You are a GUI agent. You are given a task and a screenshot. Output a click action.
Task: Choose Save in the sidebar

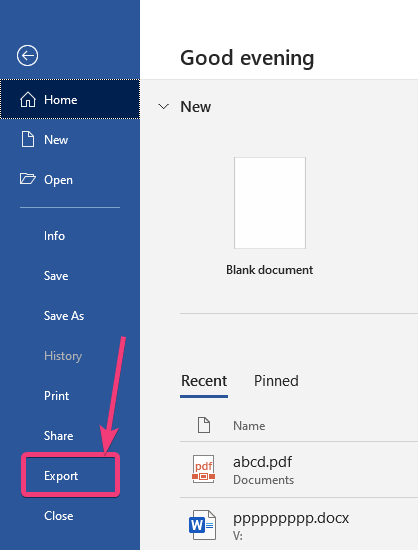(56, 276)
